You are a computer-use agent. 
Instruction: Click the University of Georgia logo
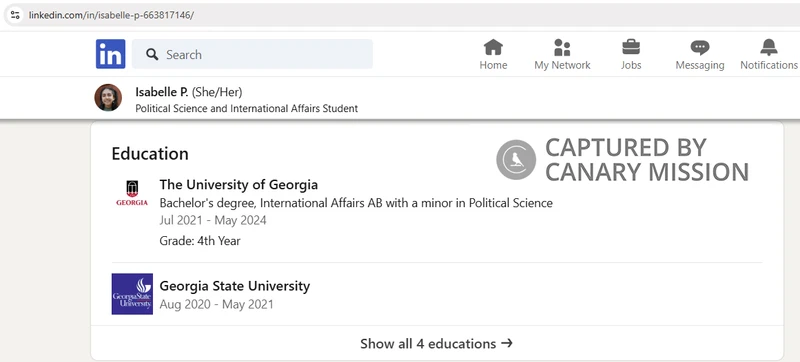click(x=132, y=193)
